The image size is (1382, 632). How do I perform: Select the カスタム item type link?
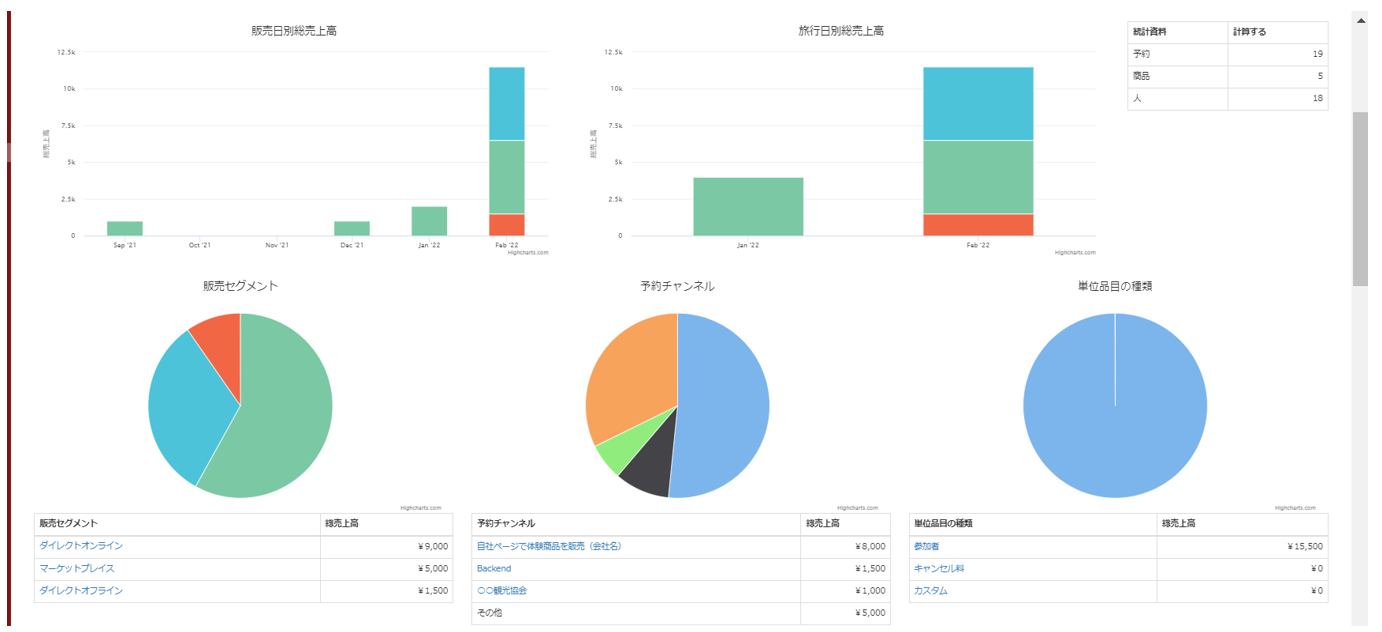click(930, 591)
